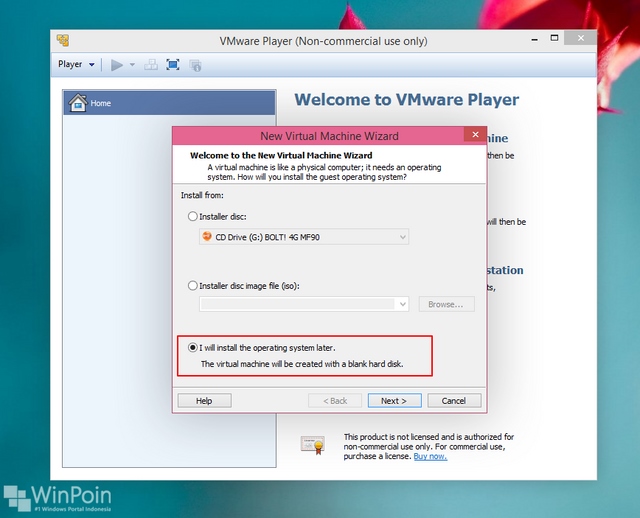Click the Power On play icon in toolbar

pos(117,65)
